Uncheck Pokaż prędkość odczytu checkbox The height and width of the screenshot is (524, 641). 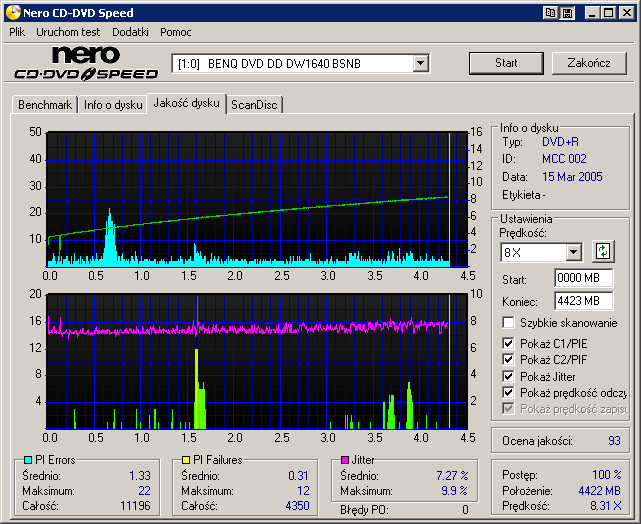coord(508,393)
